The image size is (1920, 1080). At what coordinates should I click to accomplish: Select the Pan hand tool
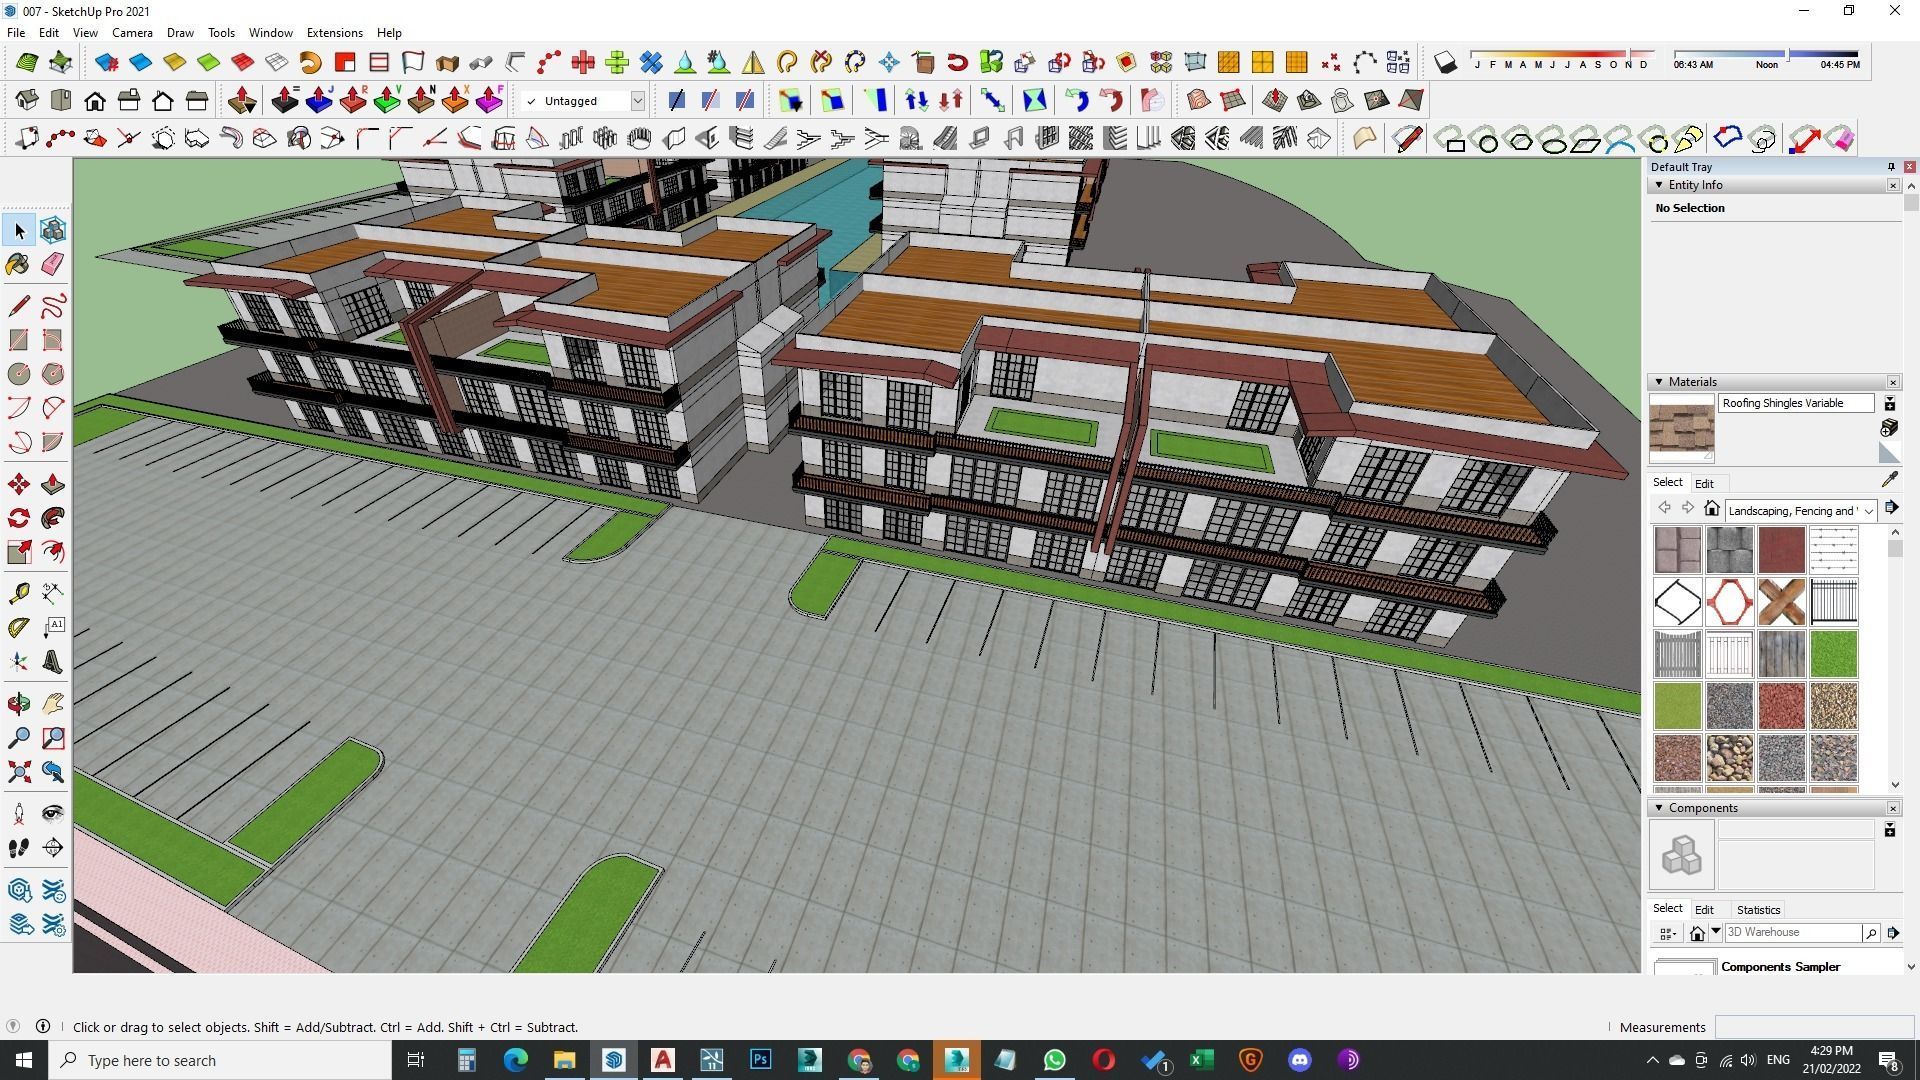pos(53,705)
